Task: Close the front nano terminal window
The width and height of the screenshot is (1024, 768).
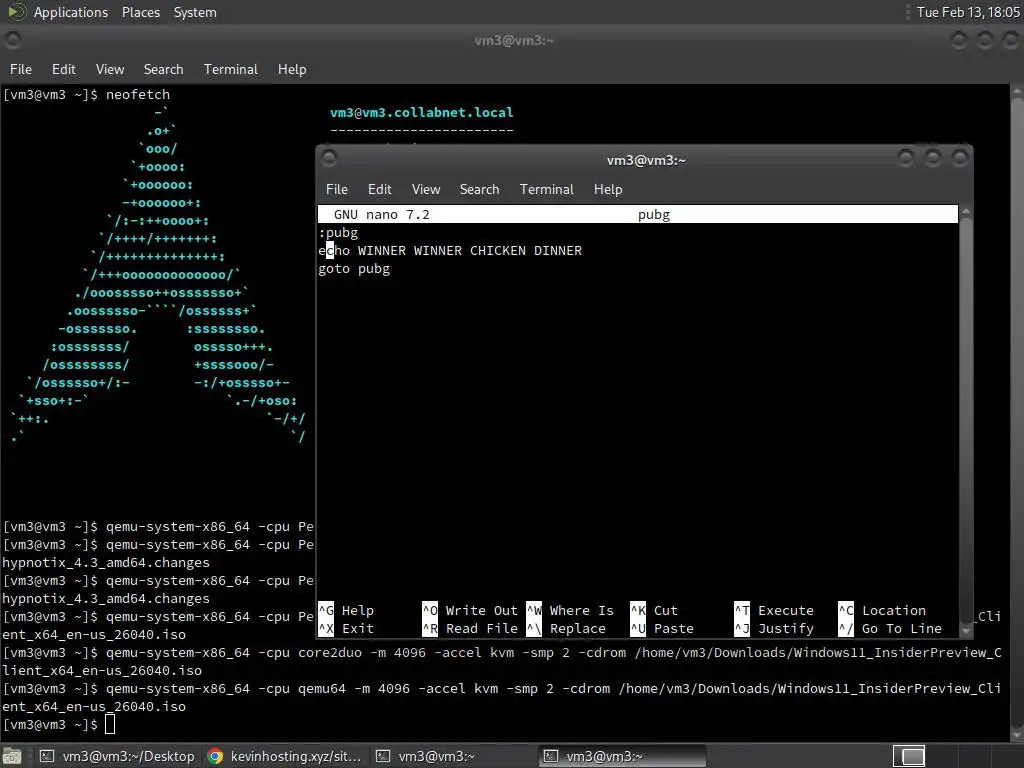Action: 959,159
